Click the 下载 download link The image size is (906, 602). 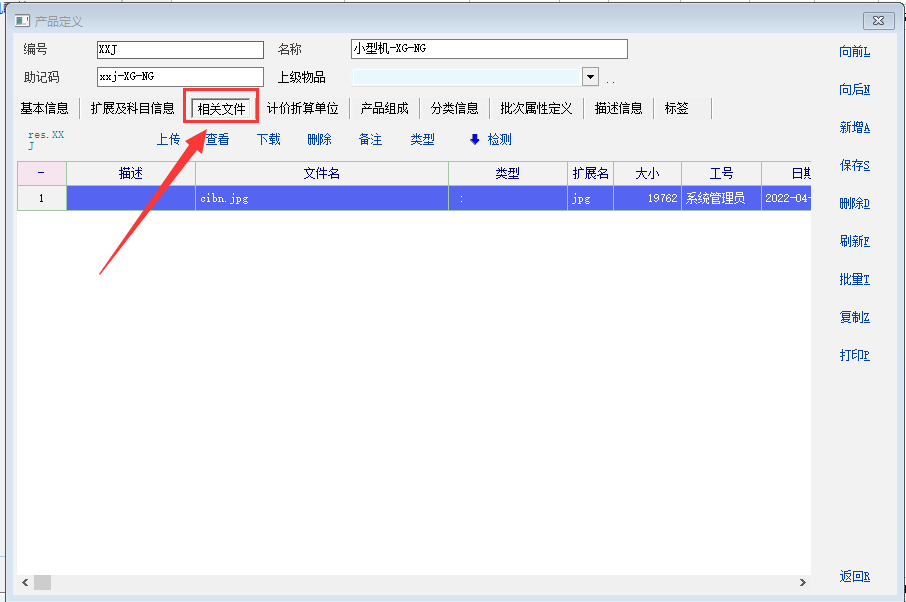click(x=268, y=140)
